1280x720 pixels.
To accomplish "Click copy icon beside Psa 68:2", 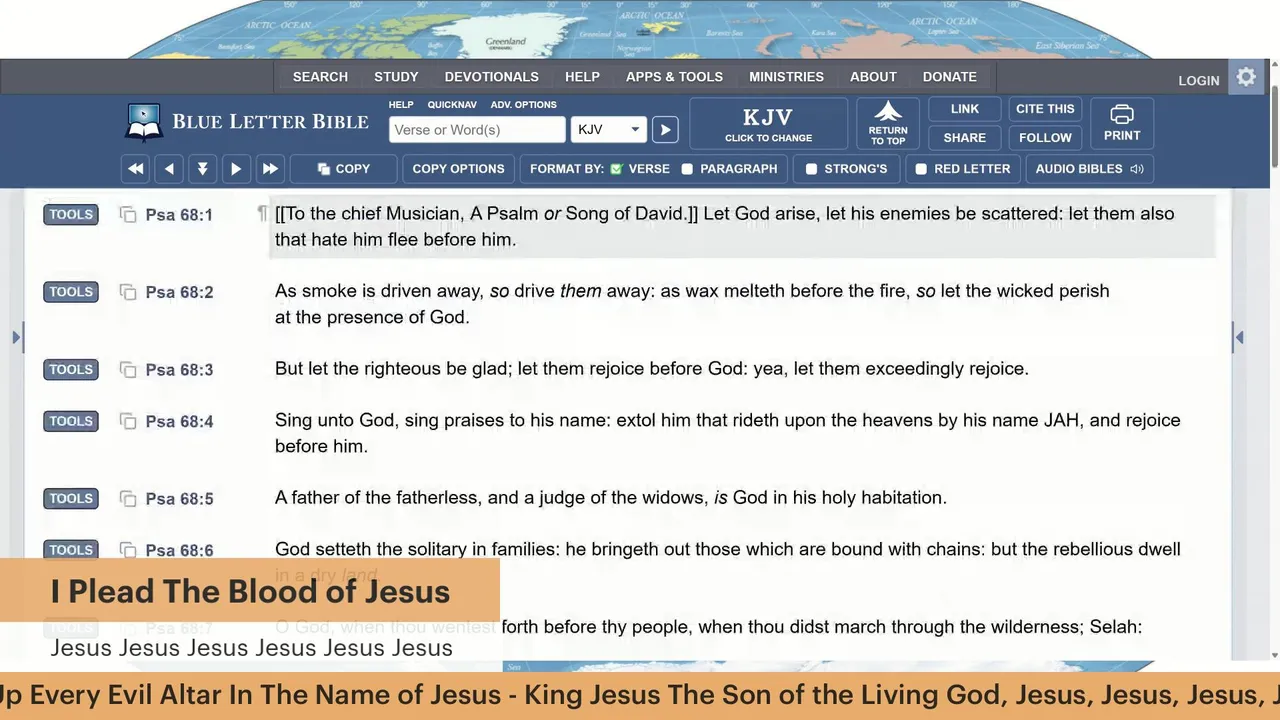I will (128, 292).
